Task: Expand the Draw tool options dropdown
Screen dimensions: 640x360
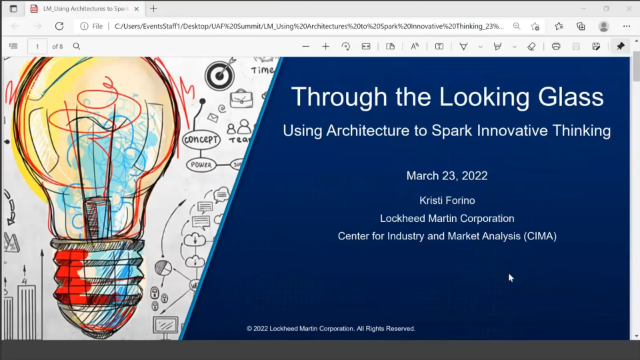Action: [480, 47]
